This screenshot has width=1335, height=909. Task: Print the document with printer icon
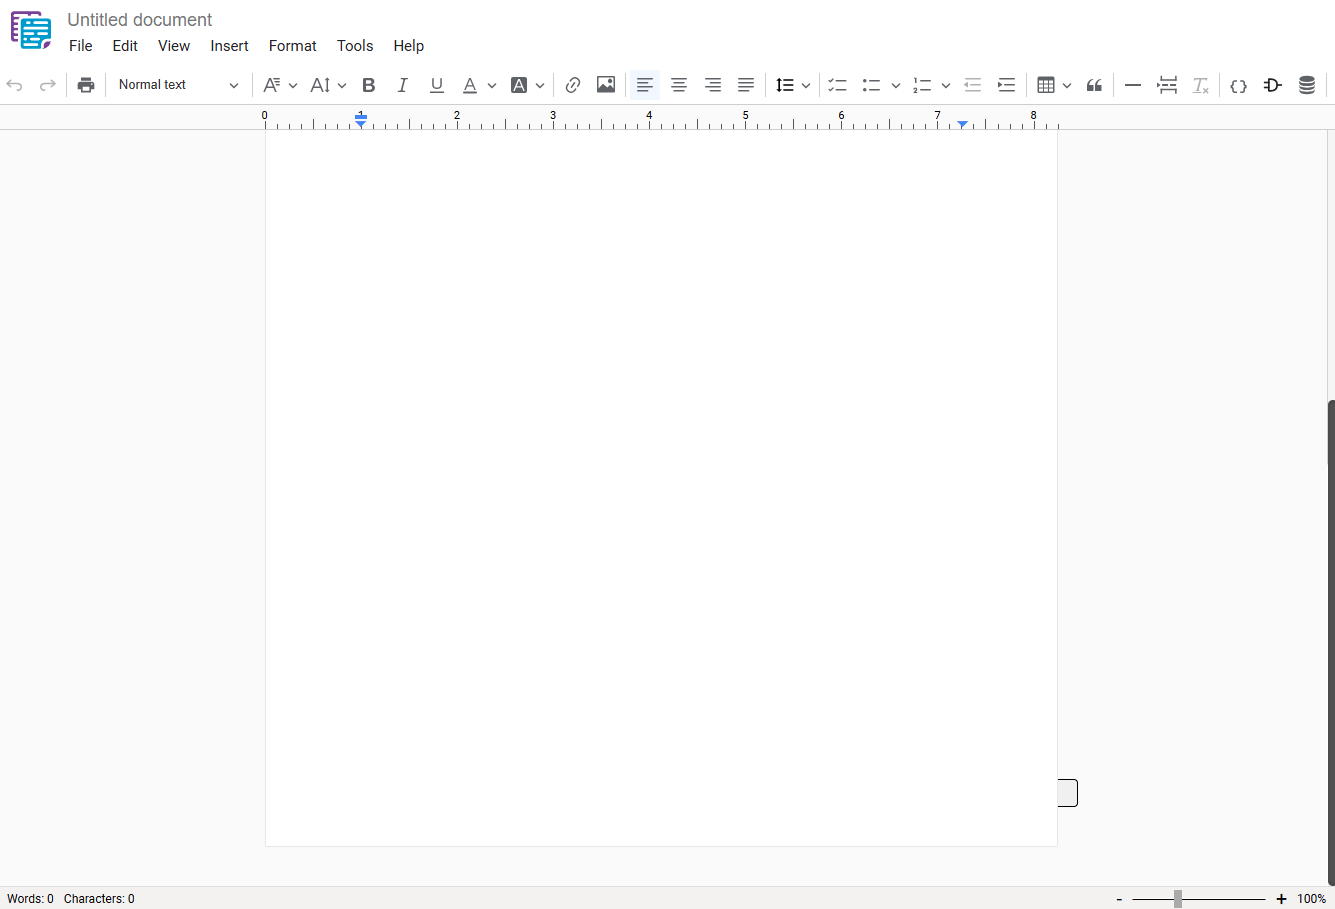pyautogui.click(x=86, y=85)
